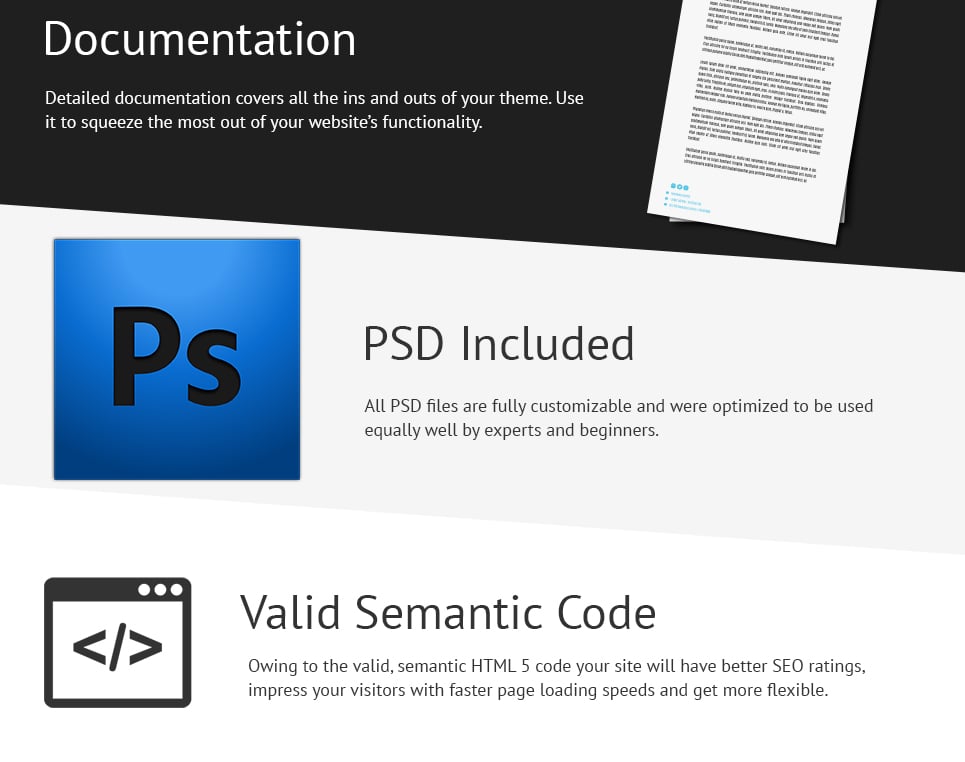Click the PSD Included heading
965x762 pixels.
coord(499,343)
